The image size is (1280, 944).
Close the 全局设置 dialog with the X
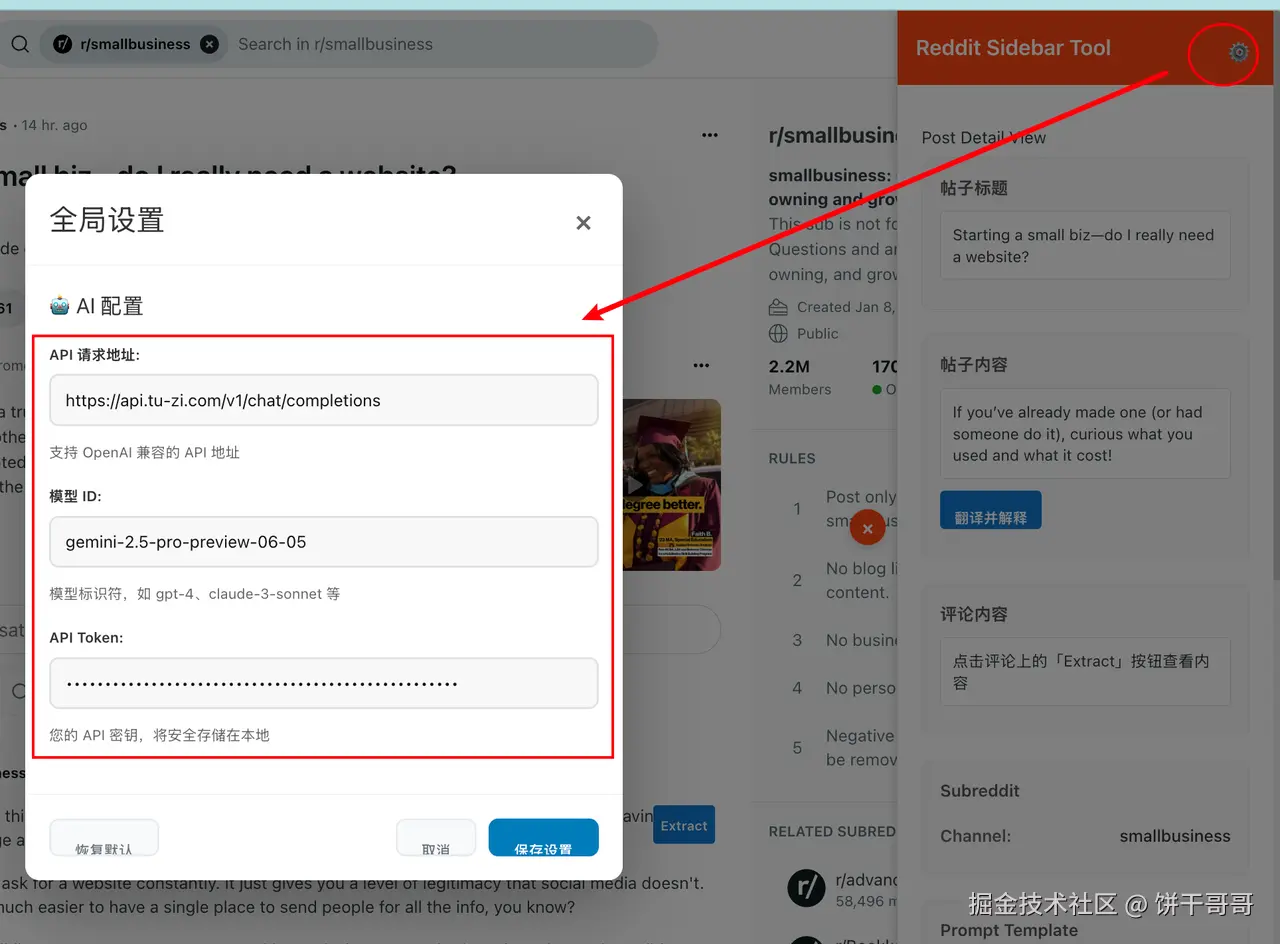coord(584,223)
